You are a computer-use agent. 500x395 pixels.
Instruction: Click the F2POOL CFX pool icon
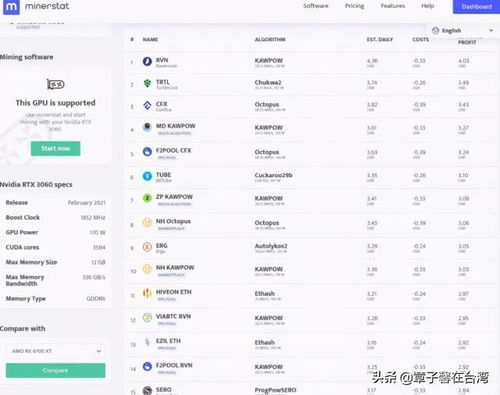coord(147,152)
